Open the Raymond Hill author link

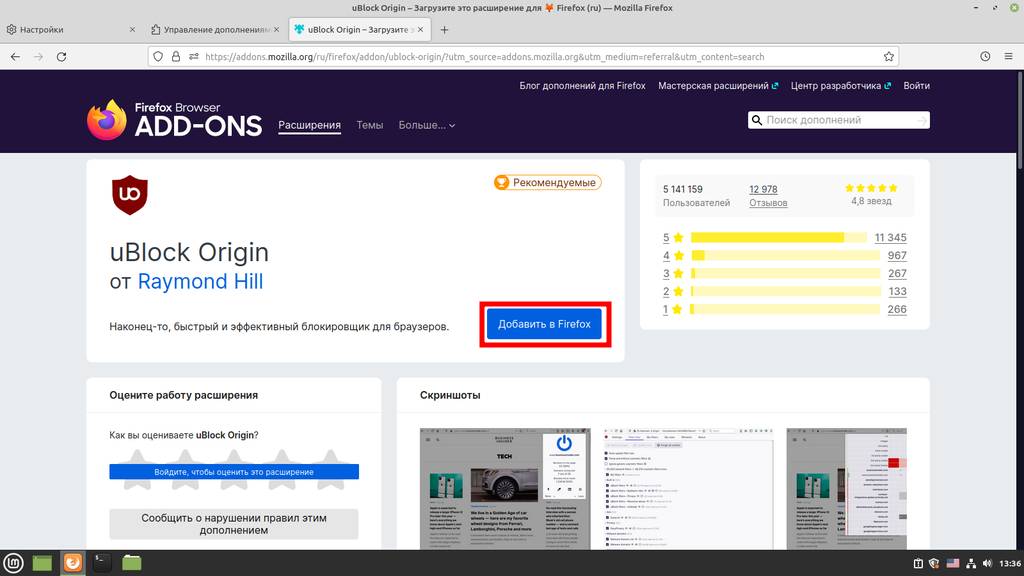click(200, 282)
